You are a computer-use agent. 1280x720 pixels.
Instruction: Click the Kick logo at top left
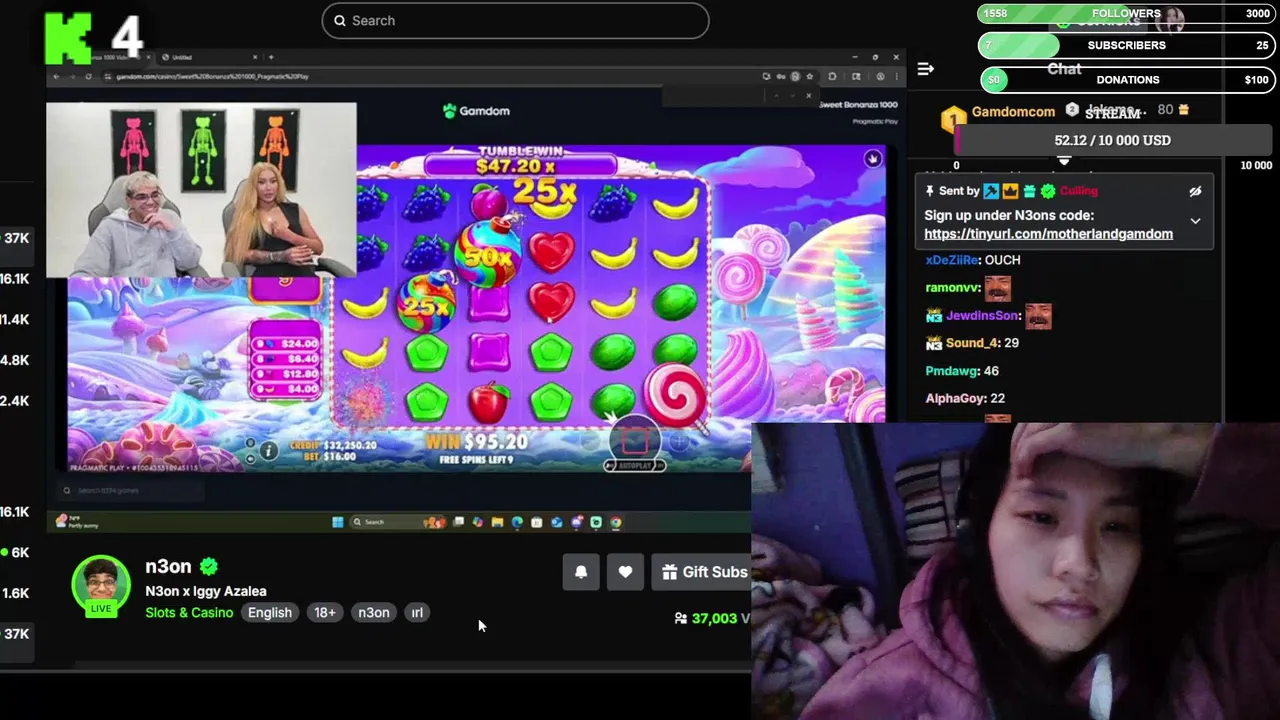pyautogui.click(x=67, y=37)
